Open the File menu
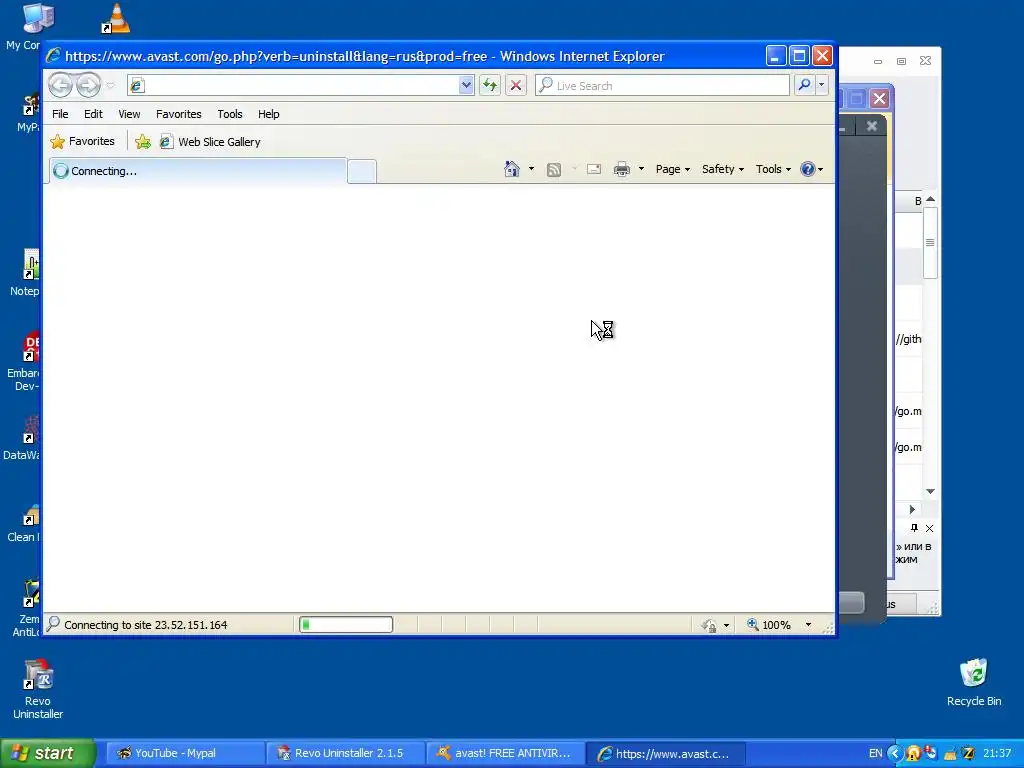This screenshot has height=768, width=1024. (x=60, y=114)
